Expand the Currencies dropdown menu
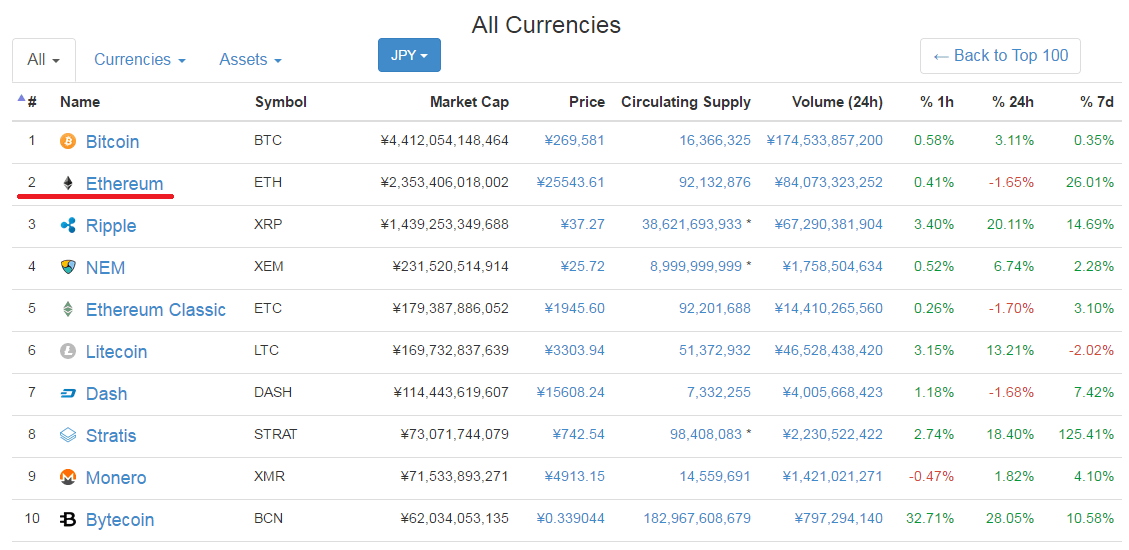The height and width of the screenshot is (550, 1129). (x=139, y=60)
